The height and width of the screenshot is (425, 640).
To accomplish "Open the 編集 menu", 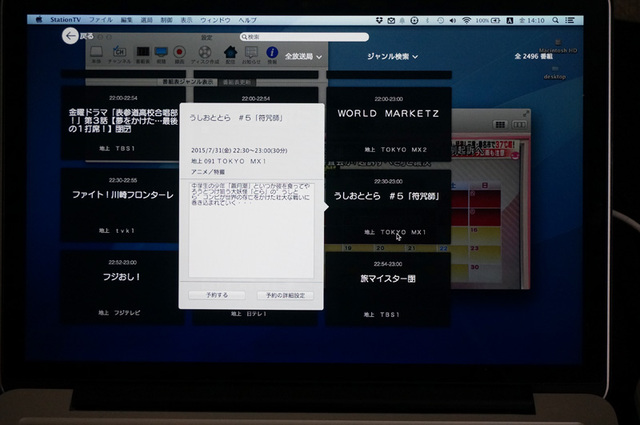I will (x=126, y=20).
